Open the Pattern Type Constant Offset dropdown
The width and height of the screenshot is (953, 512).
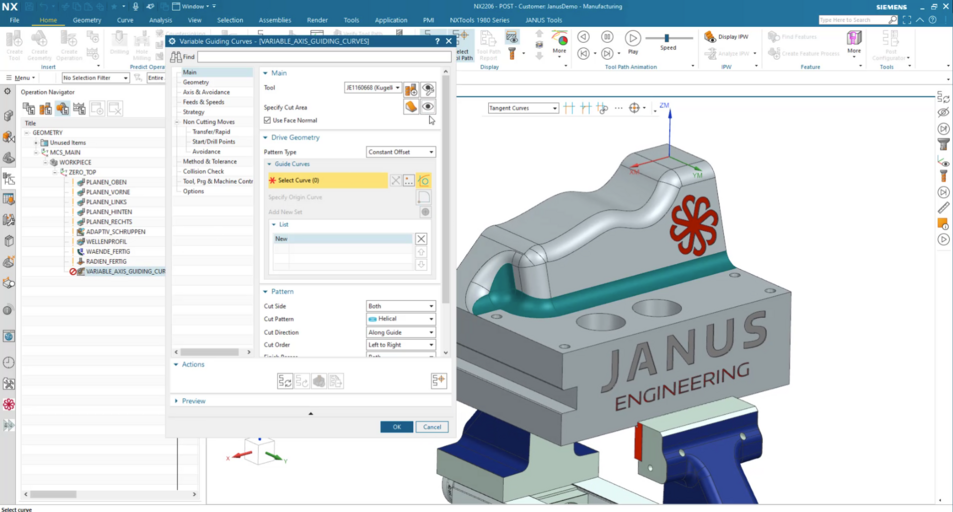[x=401, y=152]
